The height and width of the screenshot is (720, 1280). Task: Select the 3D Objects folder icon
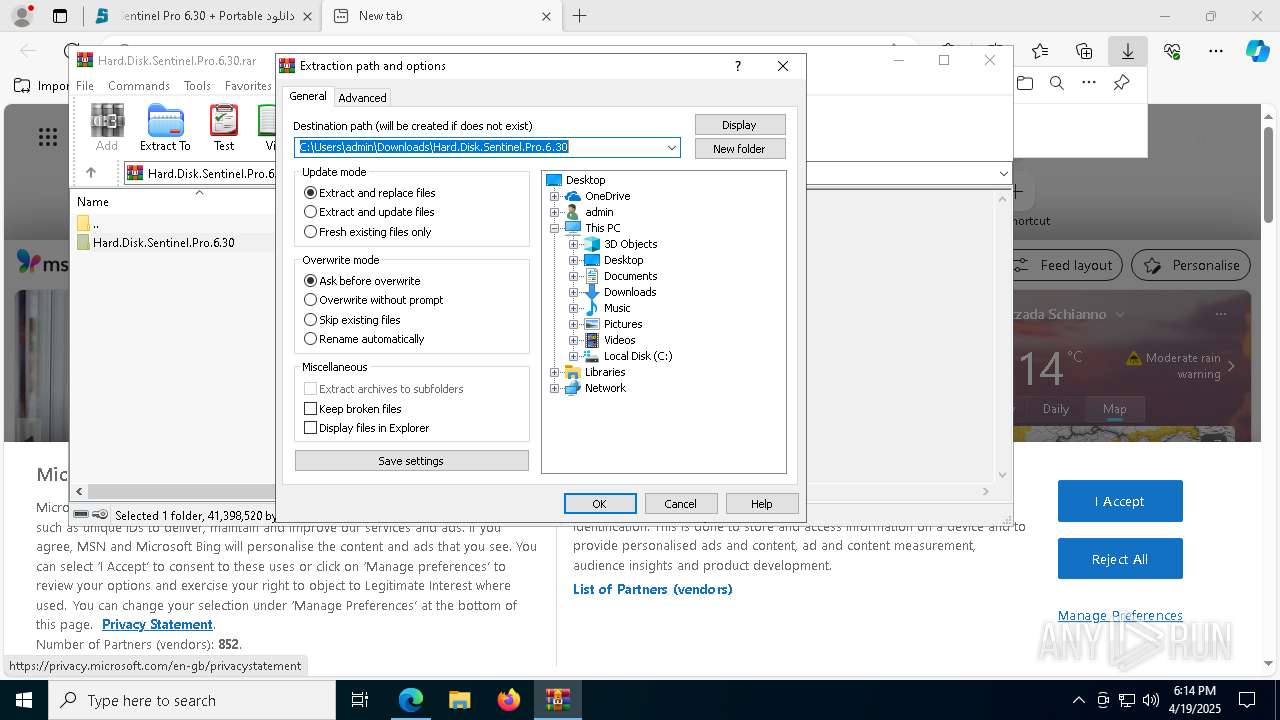tap(592, 244)
